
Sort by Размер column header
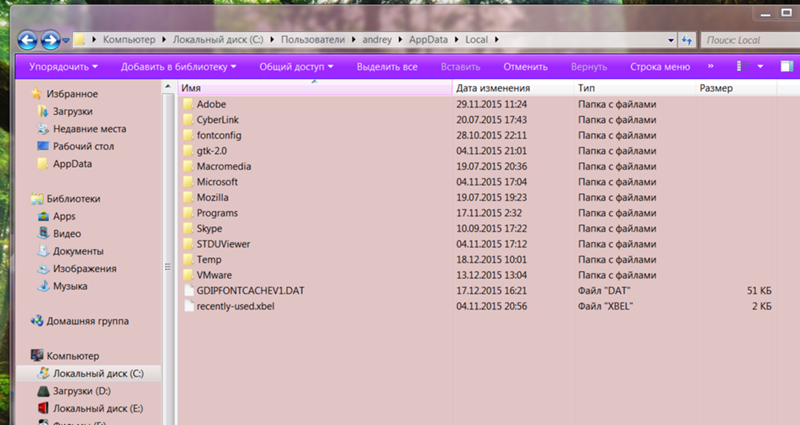(x=736, y=88)
